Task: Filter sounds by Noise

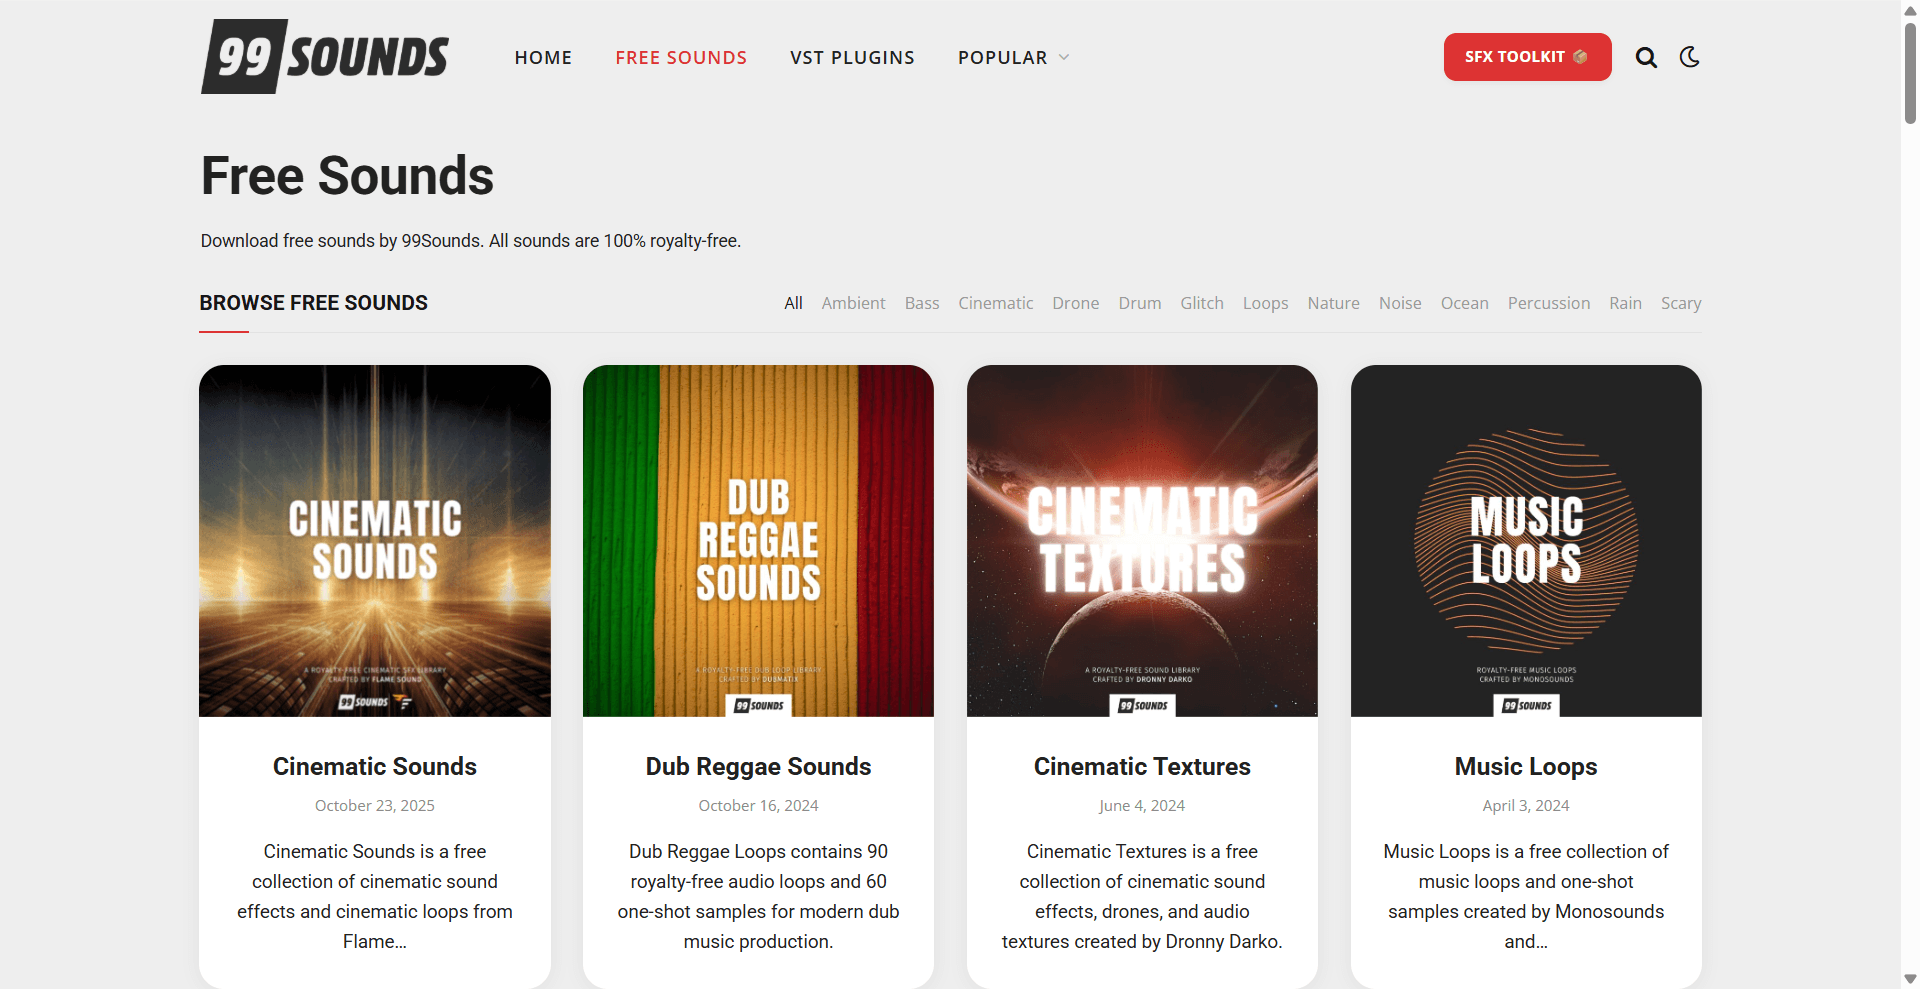Action: point(1400,303)
